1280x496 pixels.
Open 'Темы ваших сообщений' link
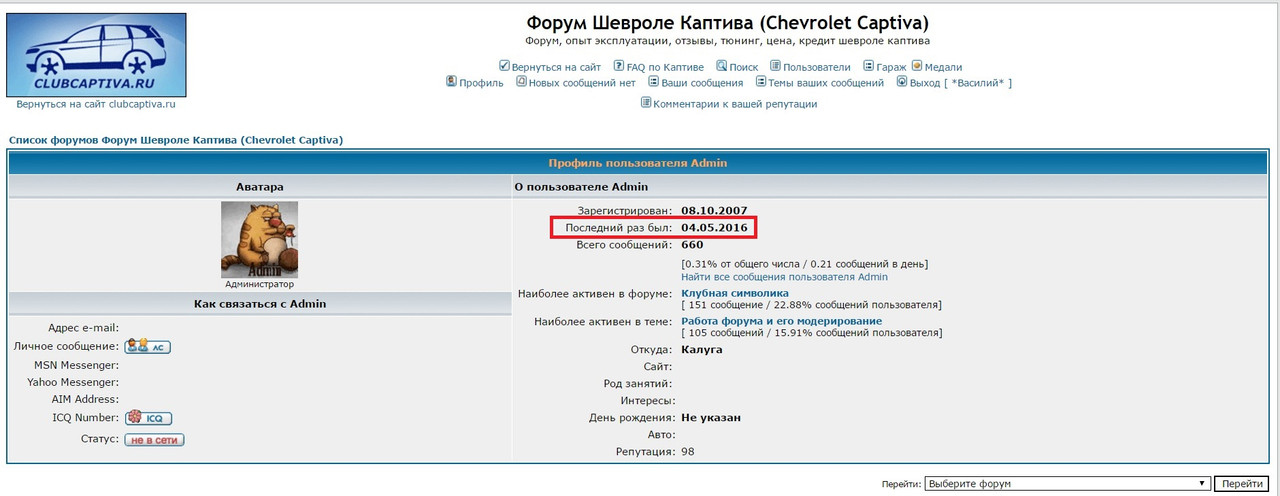click(826, 83)
